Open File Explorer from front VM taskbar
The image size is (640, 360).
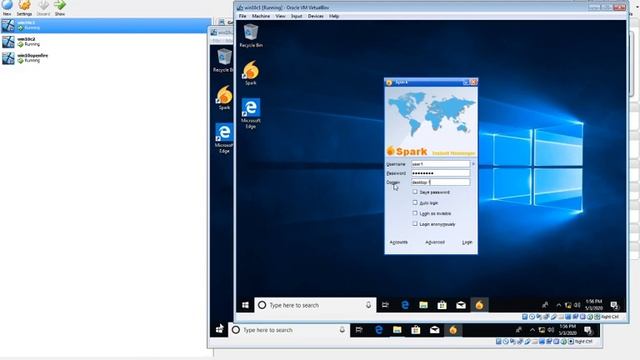(423, 305)
